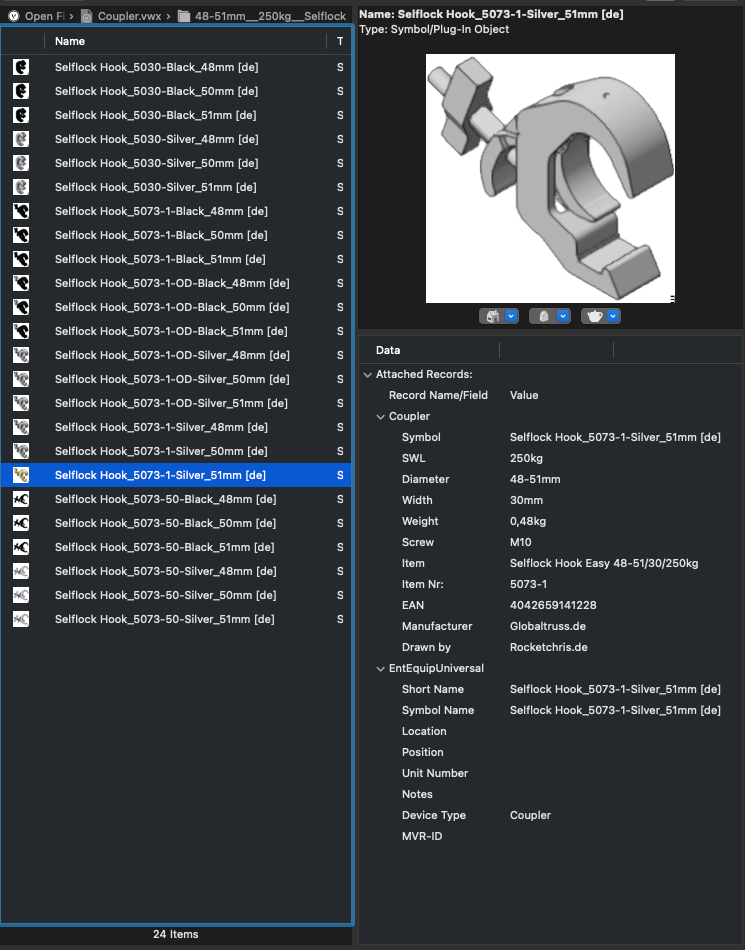Click the Screw value M10
The height and width of the screenshot is (950, 745).
coord(521,542)
